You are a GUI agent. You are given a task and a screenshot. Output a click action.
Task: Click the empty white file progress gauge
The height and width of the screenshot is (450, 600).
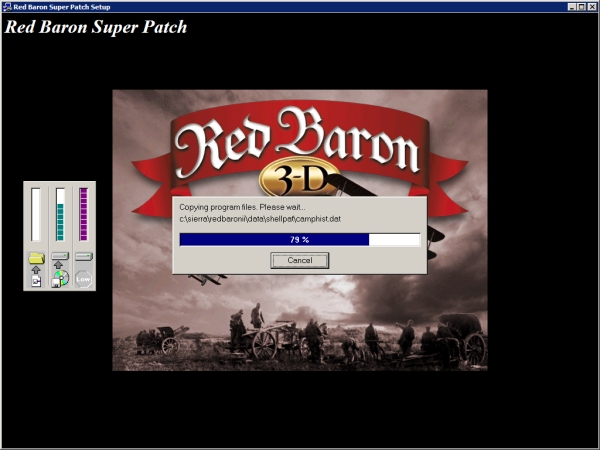(36, 214)
